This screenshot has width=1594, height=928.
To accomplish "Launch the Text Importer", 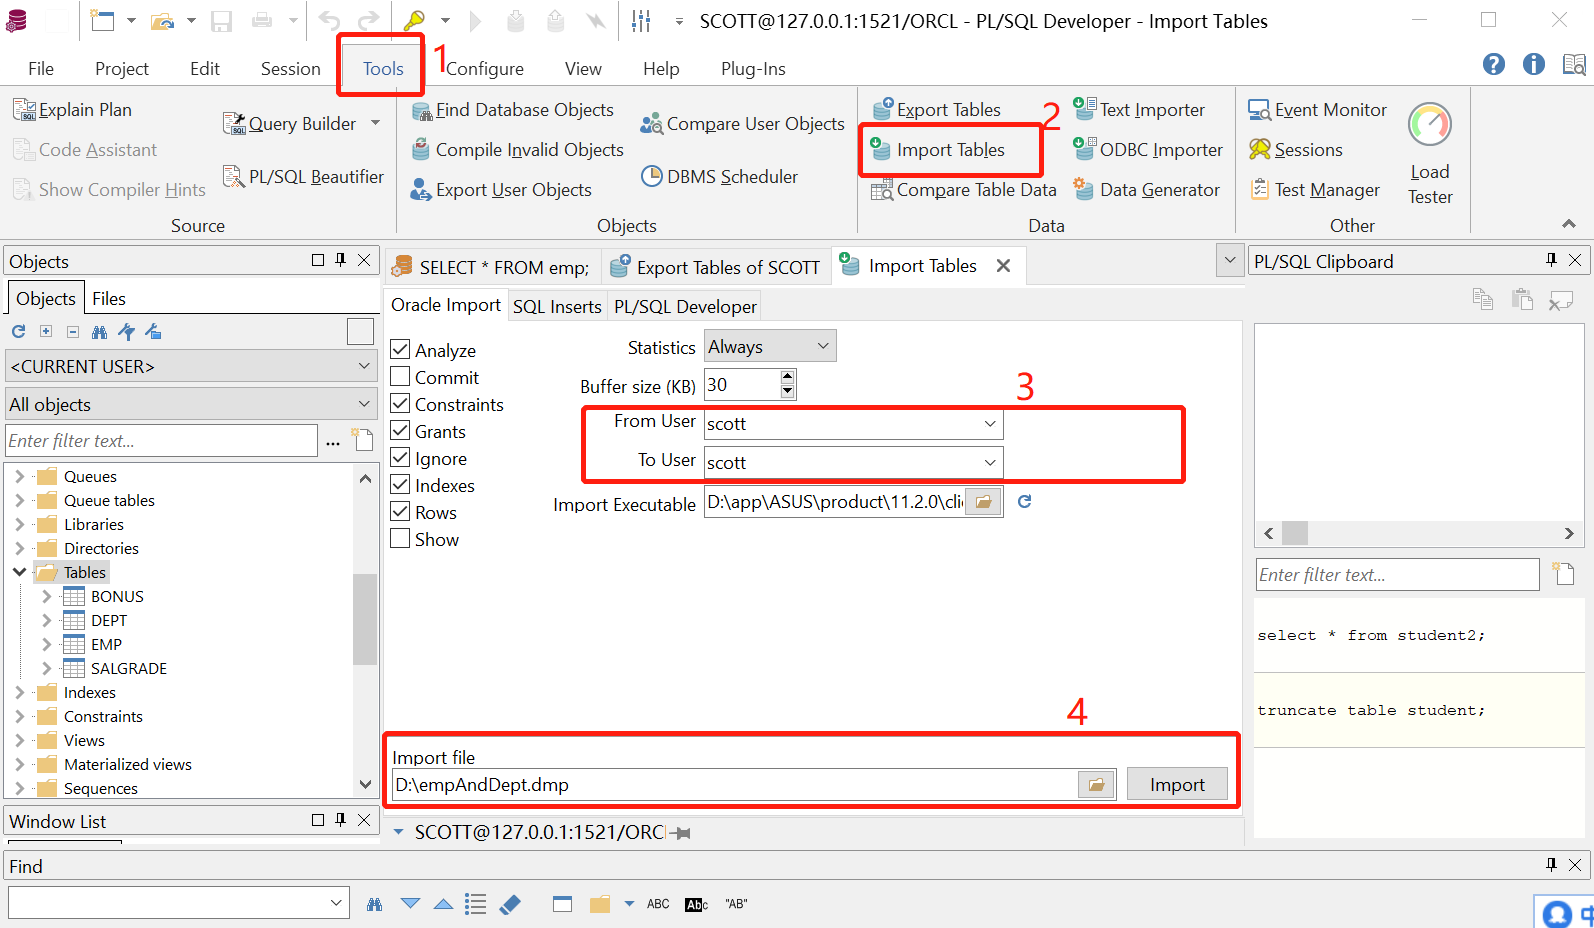I will coord(1139,110).
